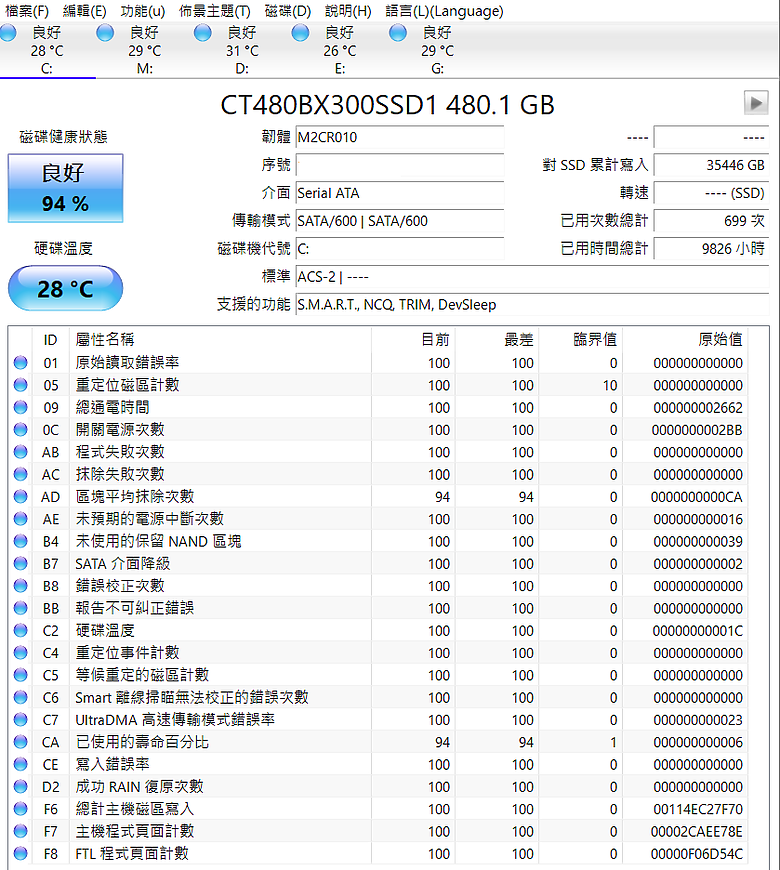Click the transfer mode field SATA/600 | SATA/600

tap(400, 221)
